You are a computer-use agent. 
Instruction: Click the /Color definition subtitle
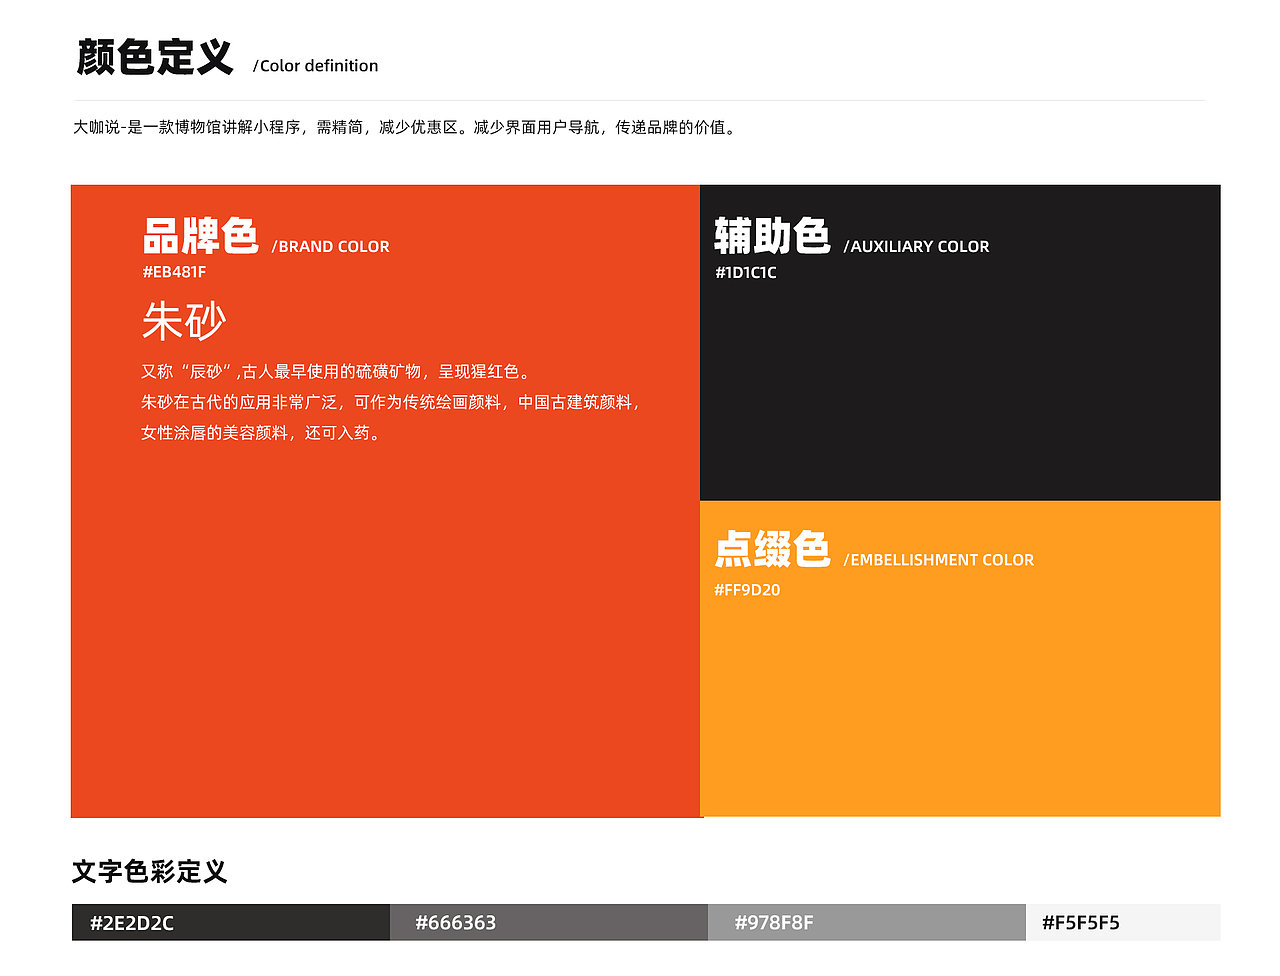pyautogui.click(x=315, y=66)
